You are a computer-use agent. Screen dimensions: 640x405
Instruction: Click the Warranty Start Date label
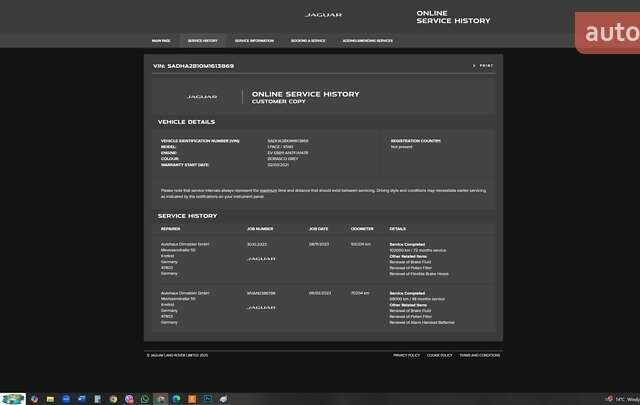(185, 165)
